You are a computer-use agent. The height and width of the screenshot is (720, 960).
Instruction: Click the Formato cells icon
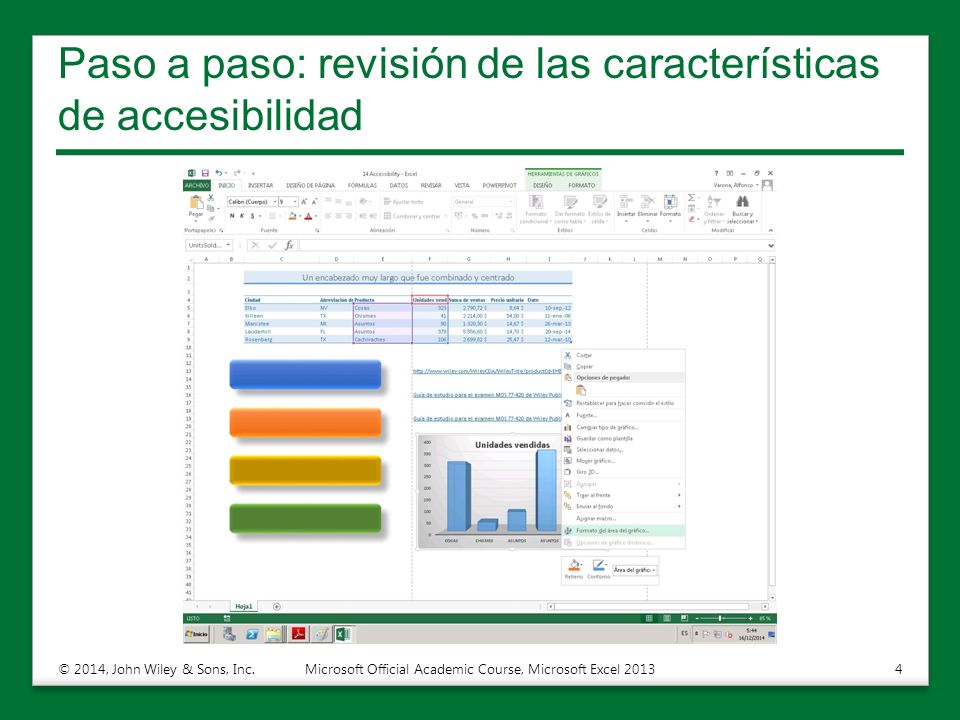click(670, 203)
